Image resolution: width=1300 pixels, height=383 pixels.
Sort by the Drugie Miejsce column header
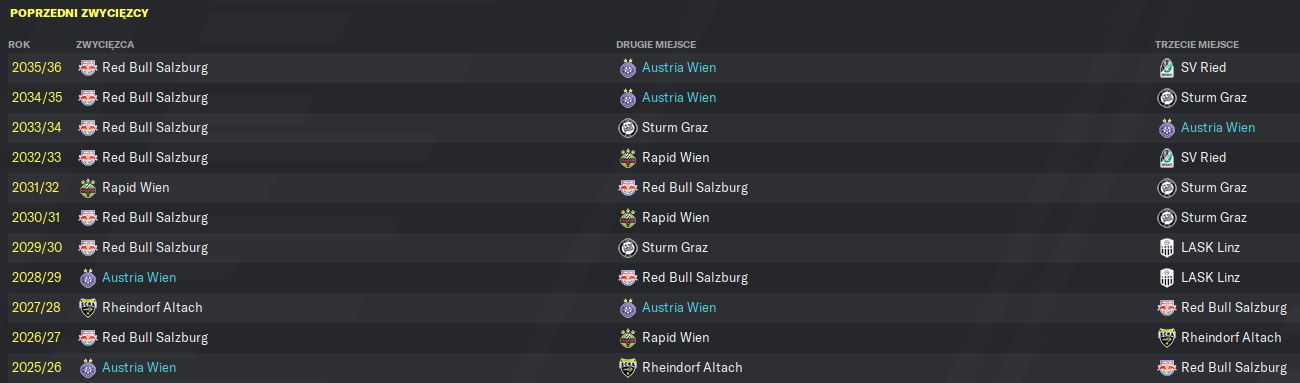(656, 45)
